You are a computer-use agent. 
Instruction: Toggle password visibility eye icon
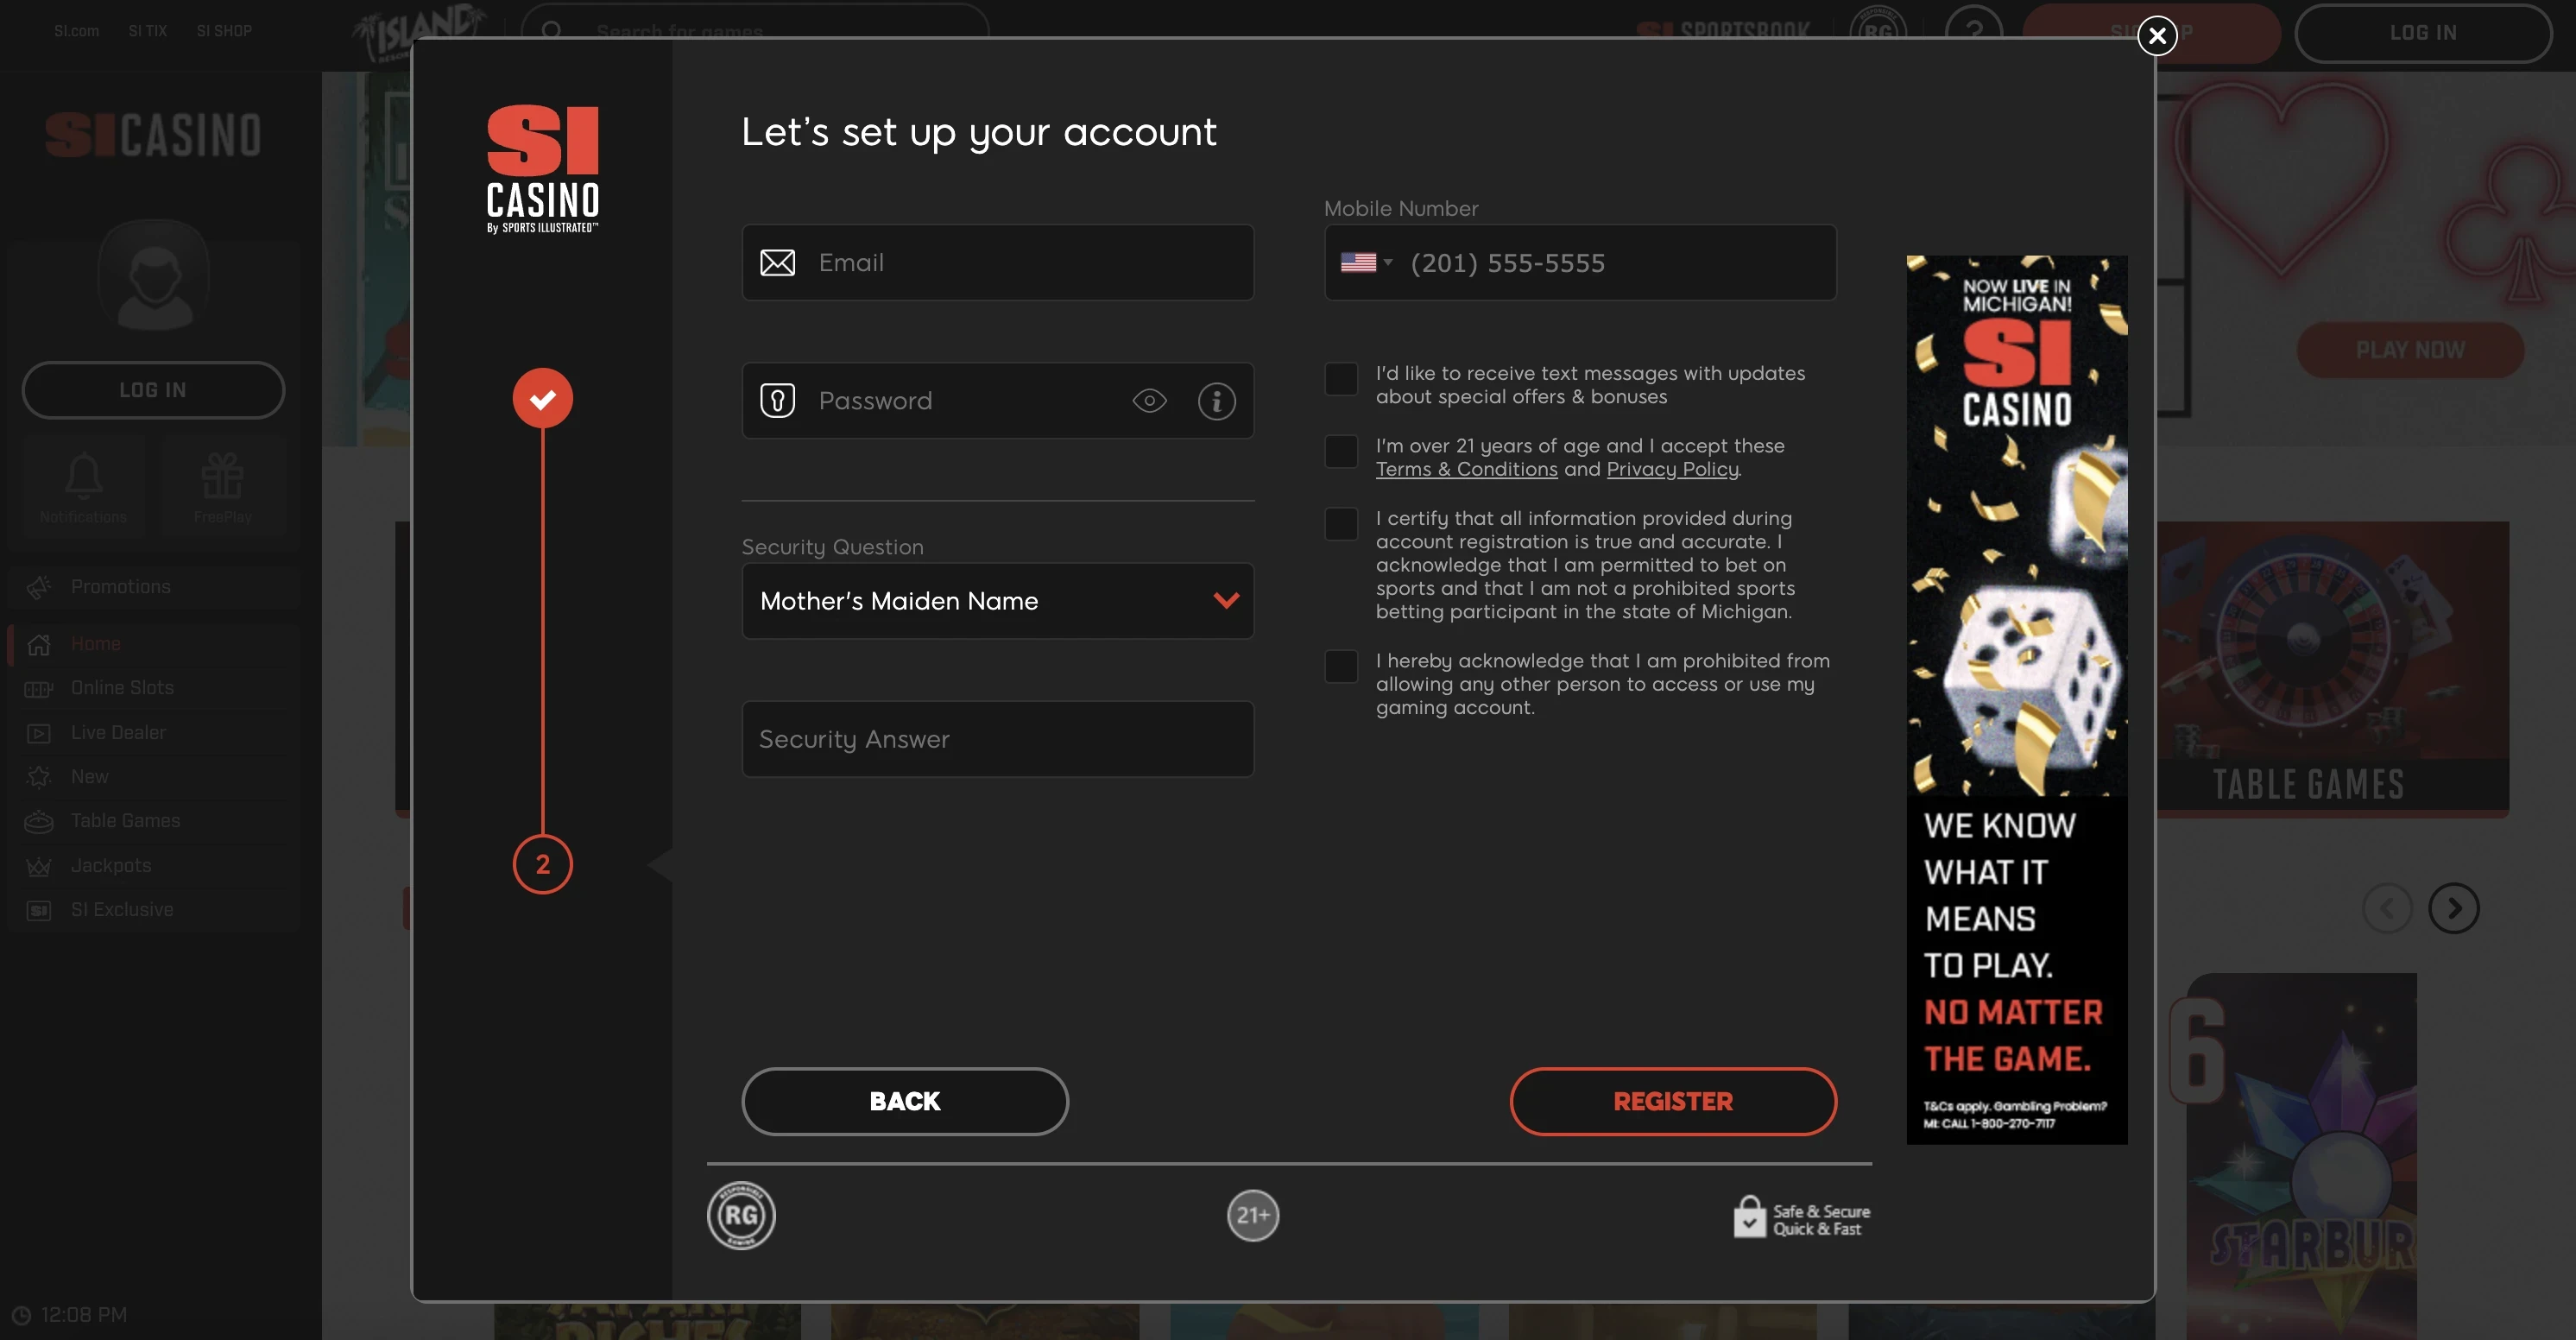(1149, 401)
